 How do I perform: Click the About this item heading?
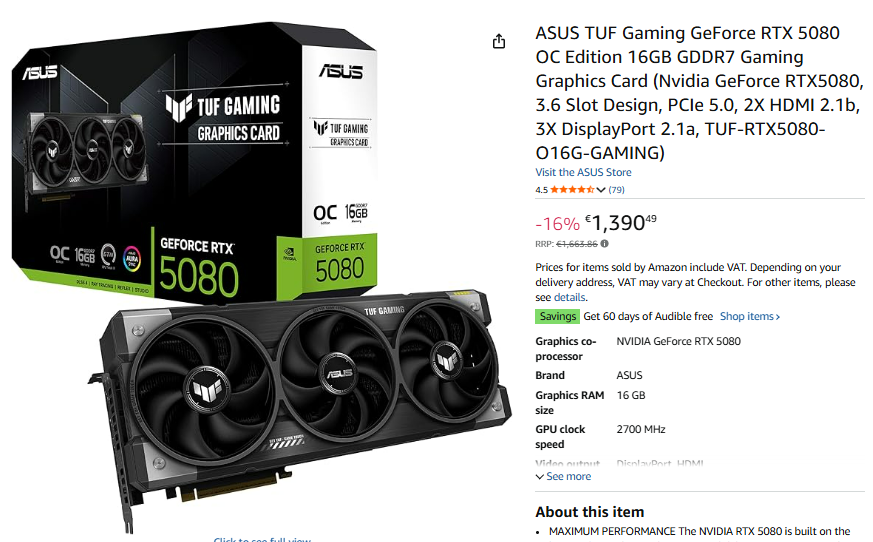[590, 512]
